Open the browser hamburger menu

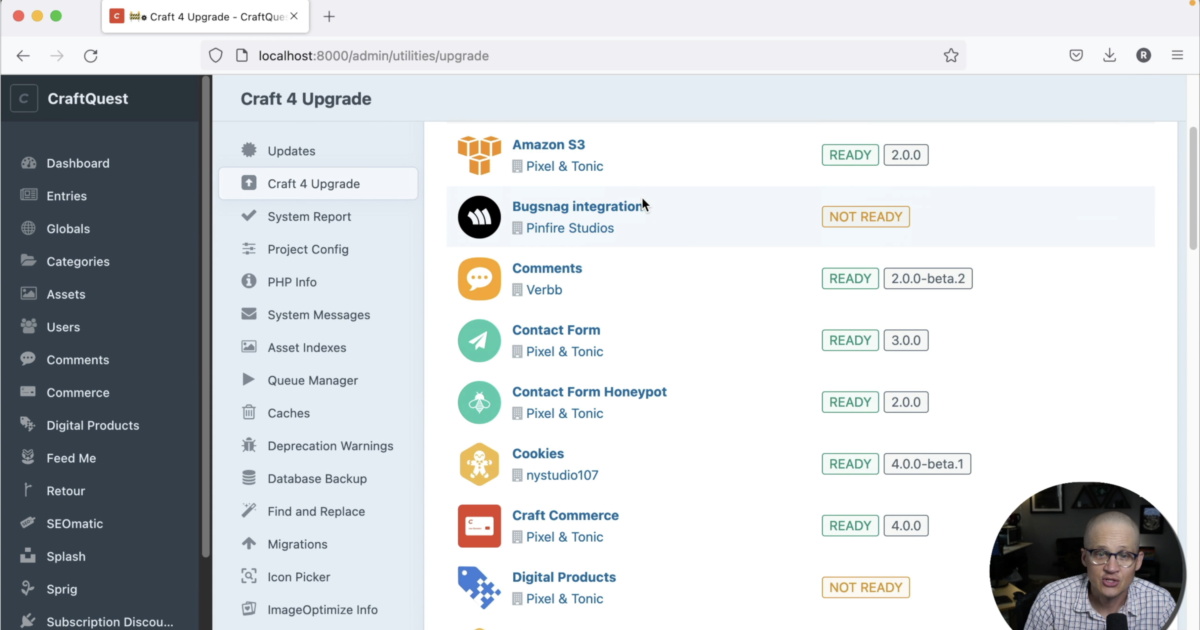(1178, 56)
